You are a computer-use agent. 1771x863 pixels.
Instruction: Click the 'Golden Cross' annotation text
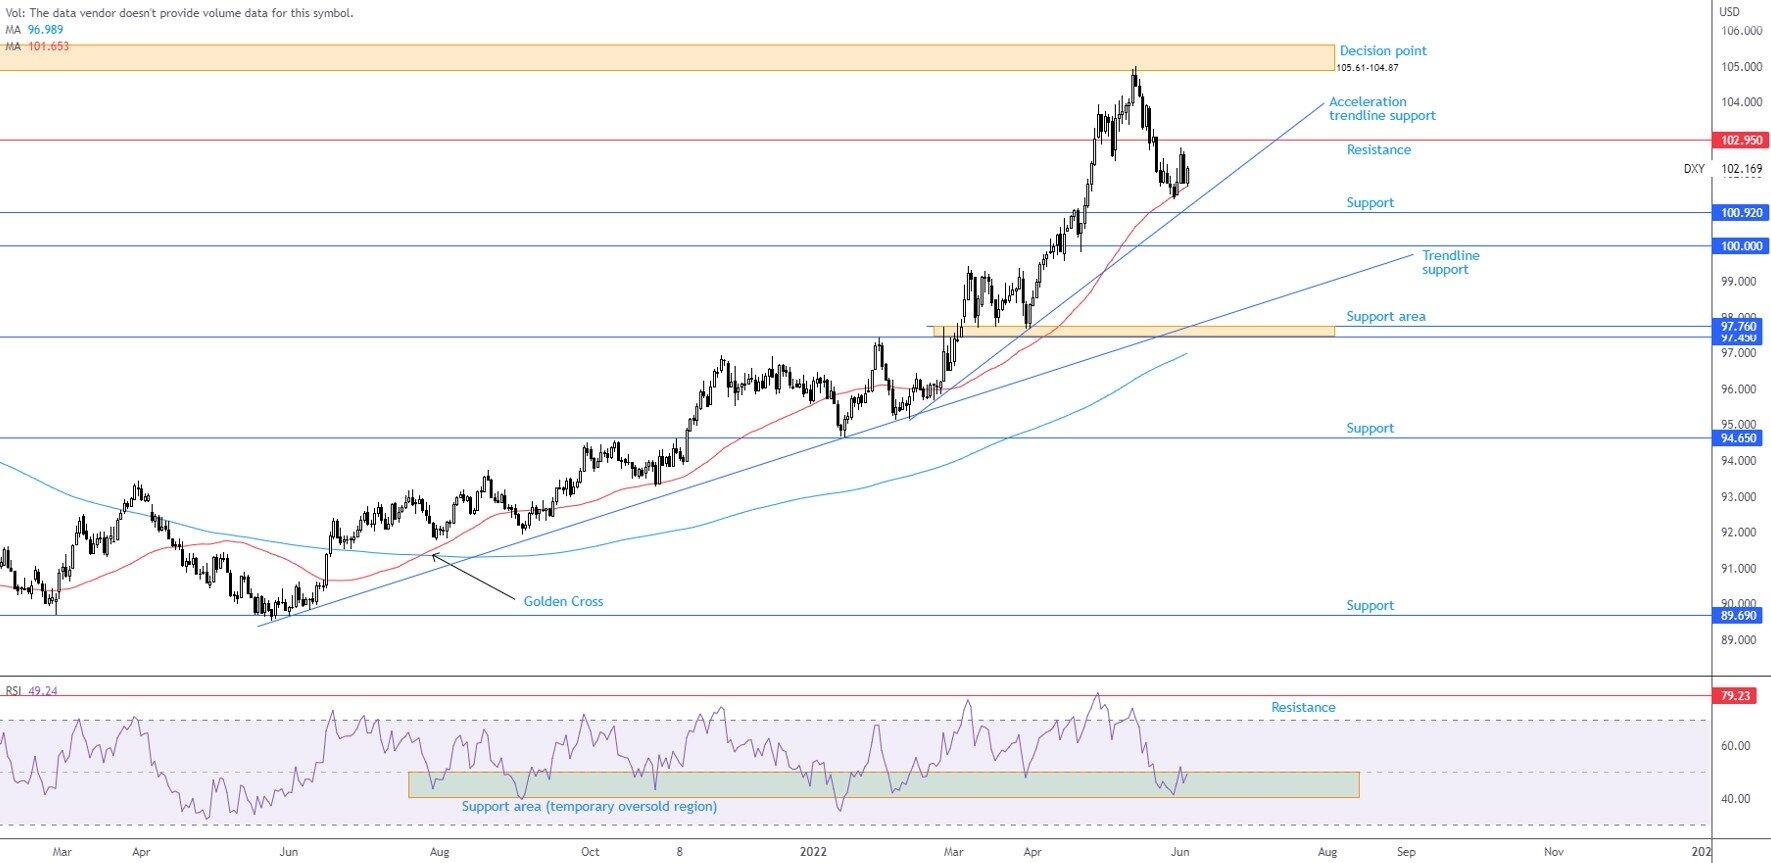pos(563,602)
